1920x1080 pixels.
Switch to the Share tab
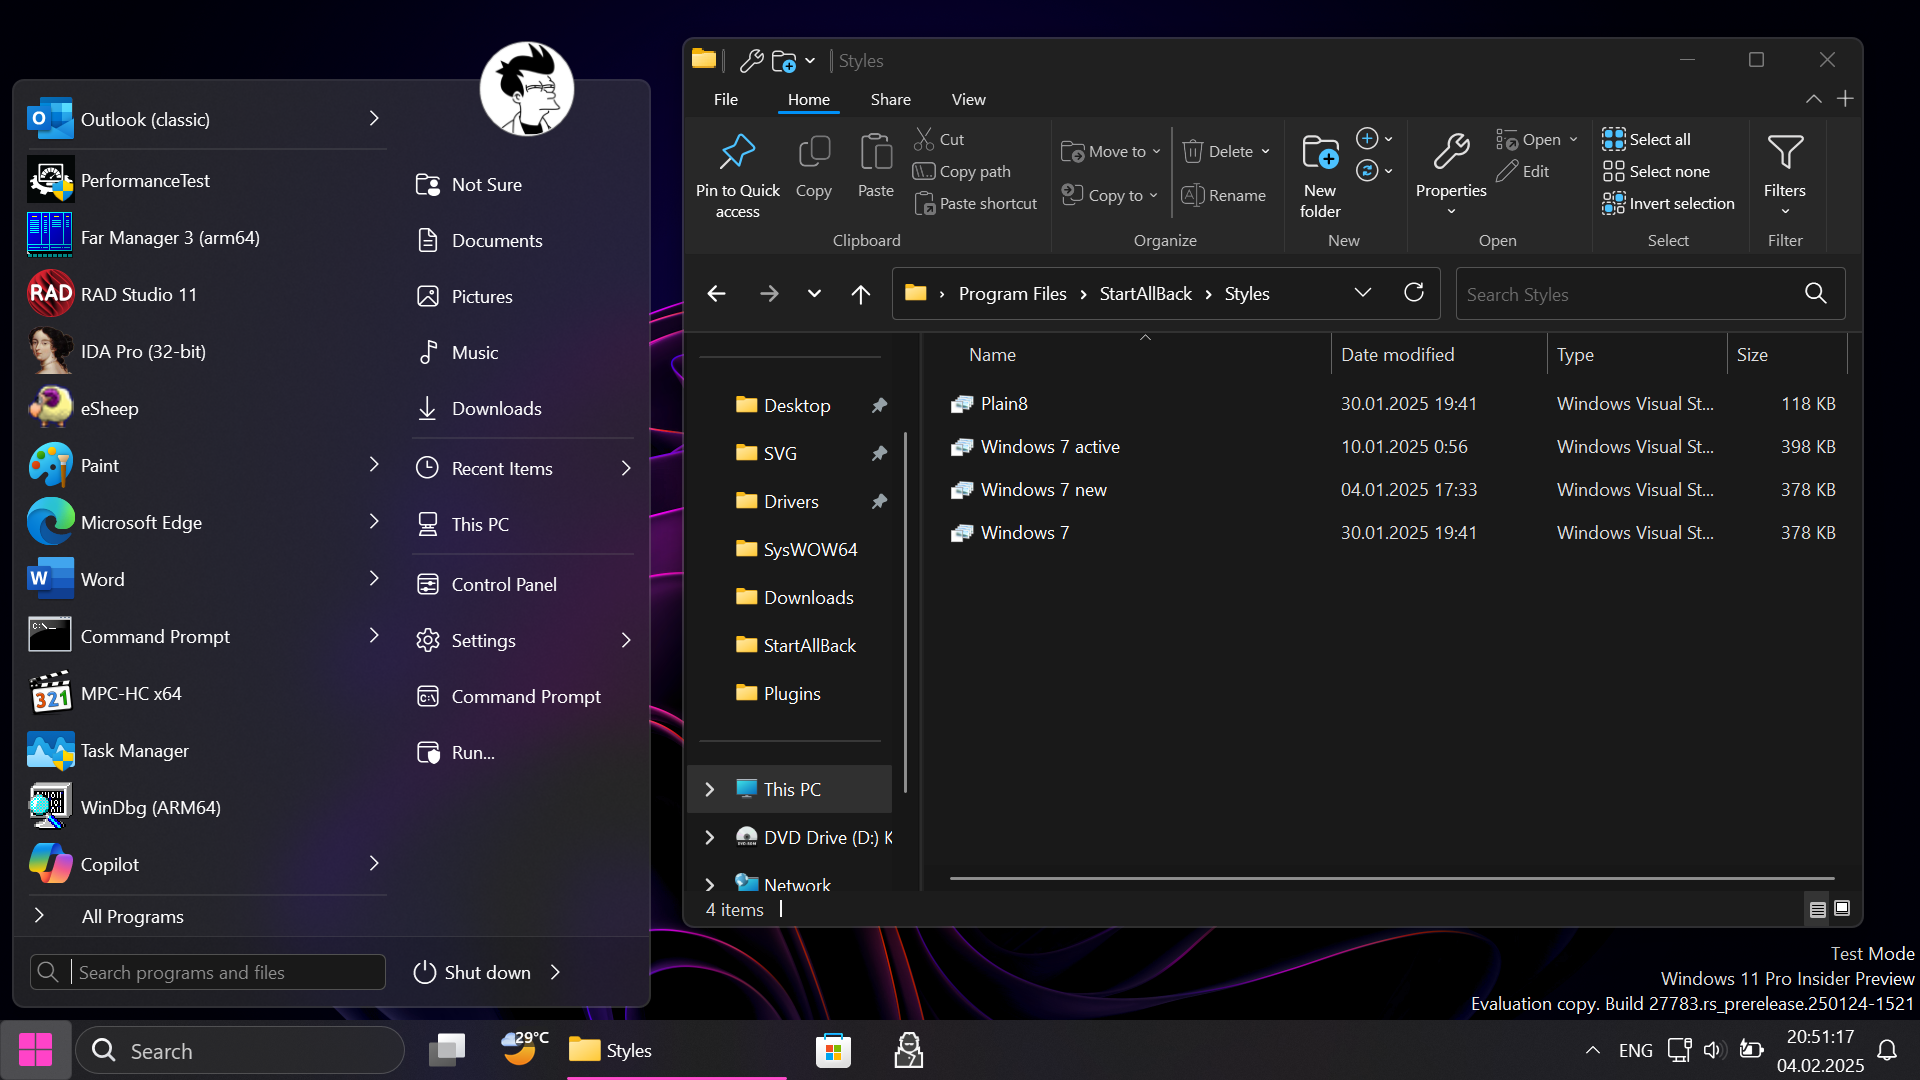coord(890,99)
